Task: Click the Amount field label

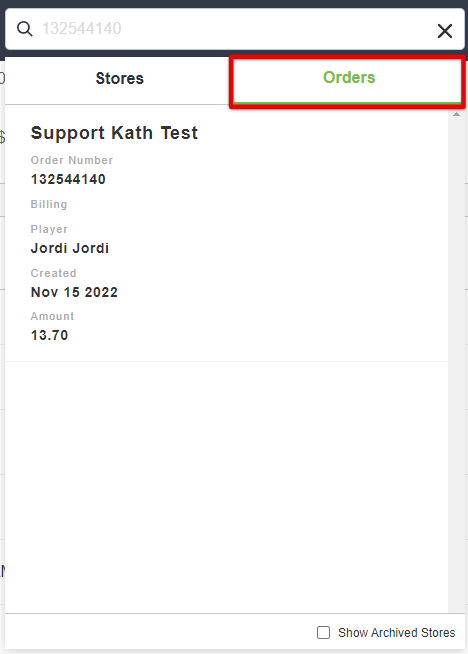Action: [52, 316]
